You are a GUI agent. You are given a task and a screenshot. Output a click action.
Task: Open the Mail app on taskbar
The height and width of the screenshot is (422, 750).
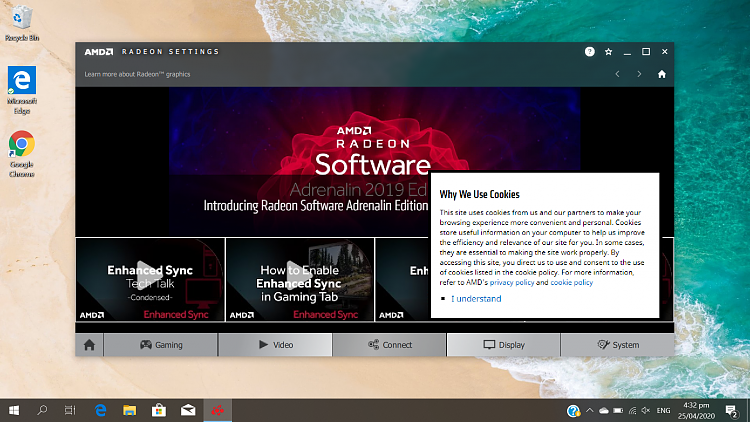coord(188,411)
